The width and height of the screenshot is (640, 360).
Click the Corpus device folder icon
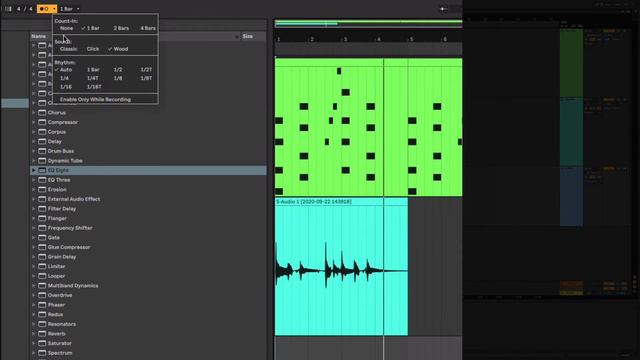[42, 132]
